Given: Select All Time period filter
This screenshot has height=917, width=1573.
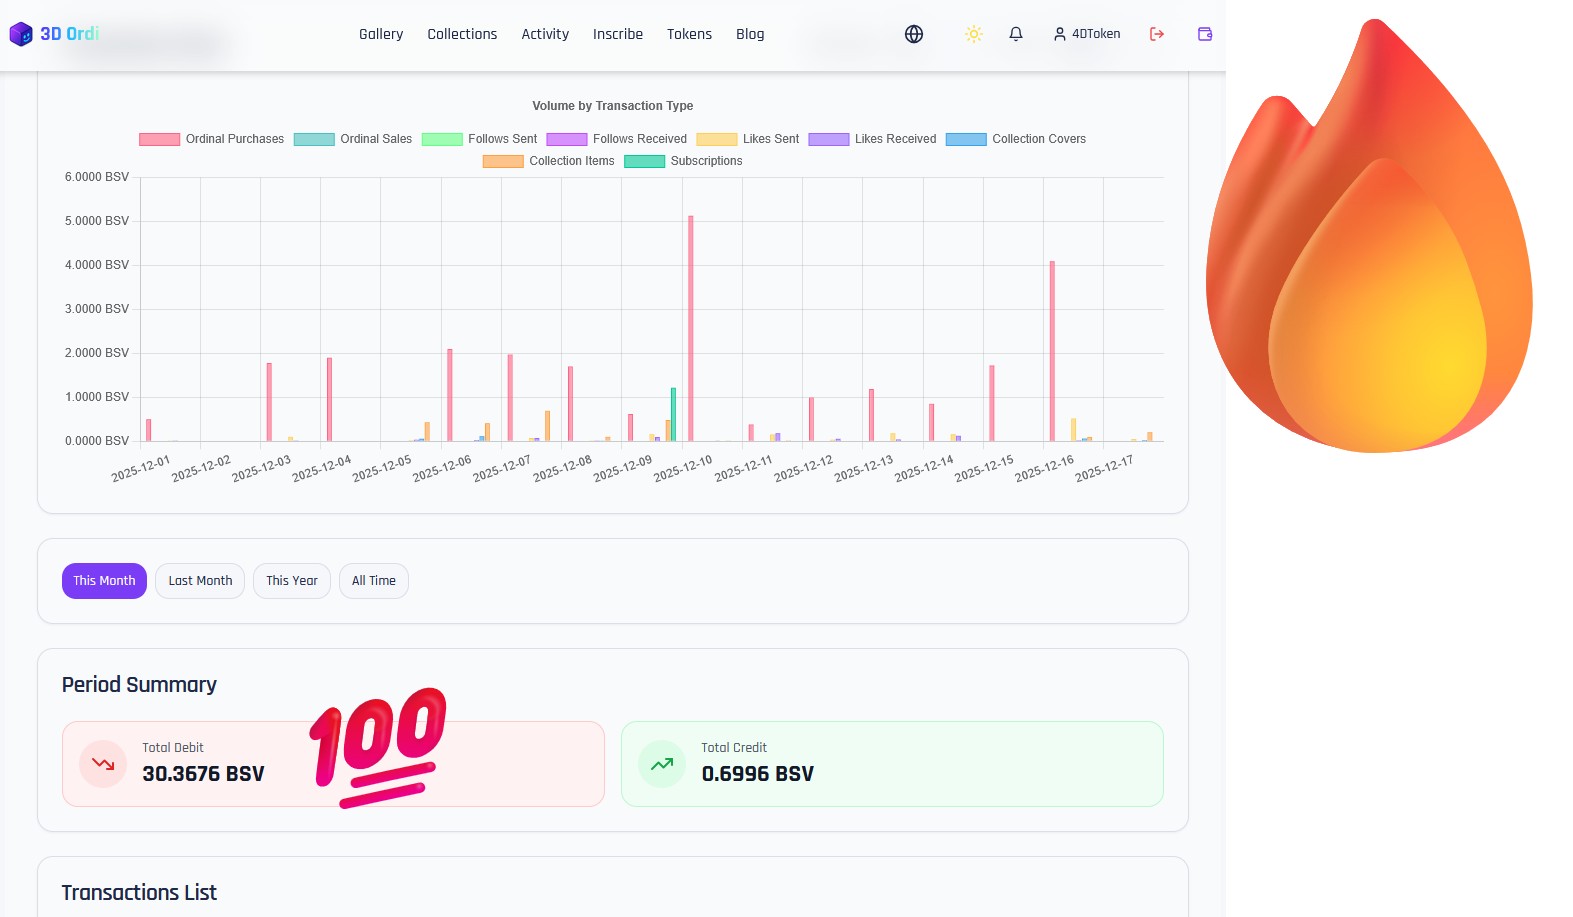Looking at the screenshot, I should tap(374, 581).
